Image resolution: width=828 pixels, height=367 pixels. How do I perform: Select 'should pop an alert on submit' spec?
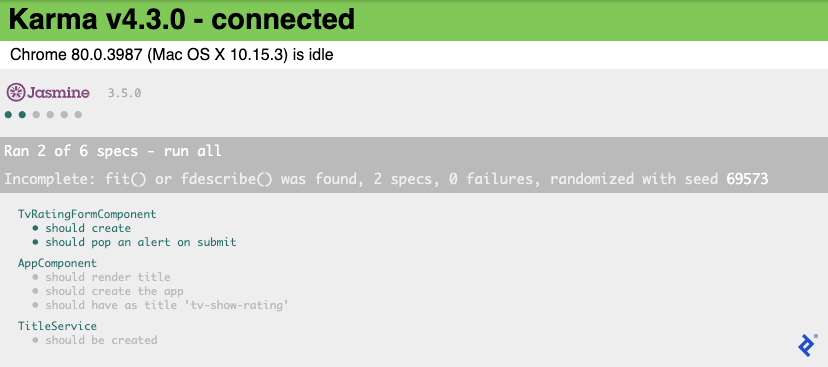(140, 242)
